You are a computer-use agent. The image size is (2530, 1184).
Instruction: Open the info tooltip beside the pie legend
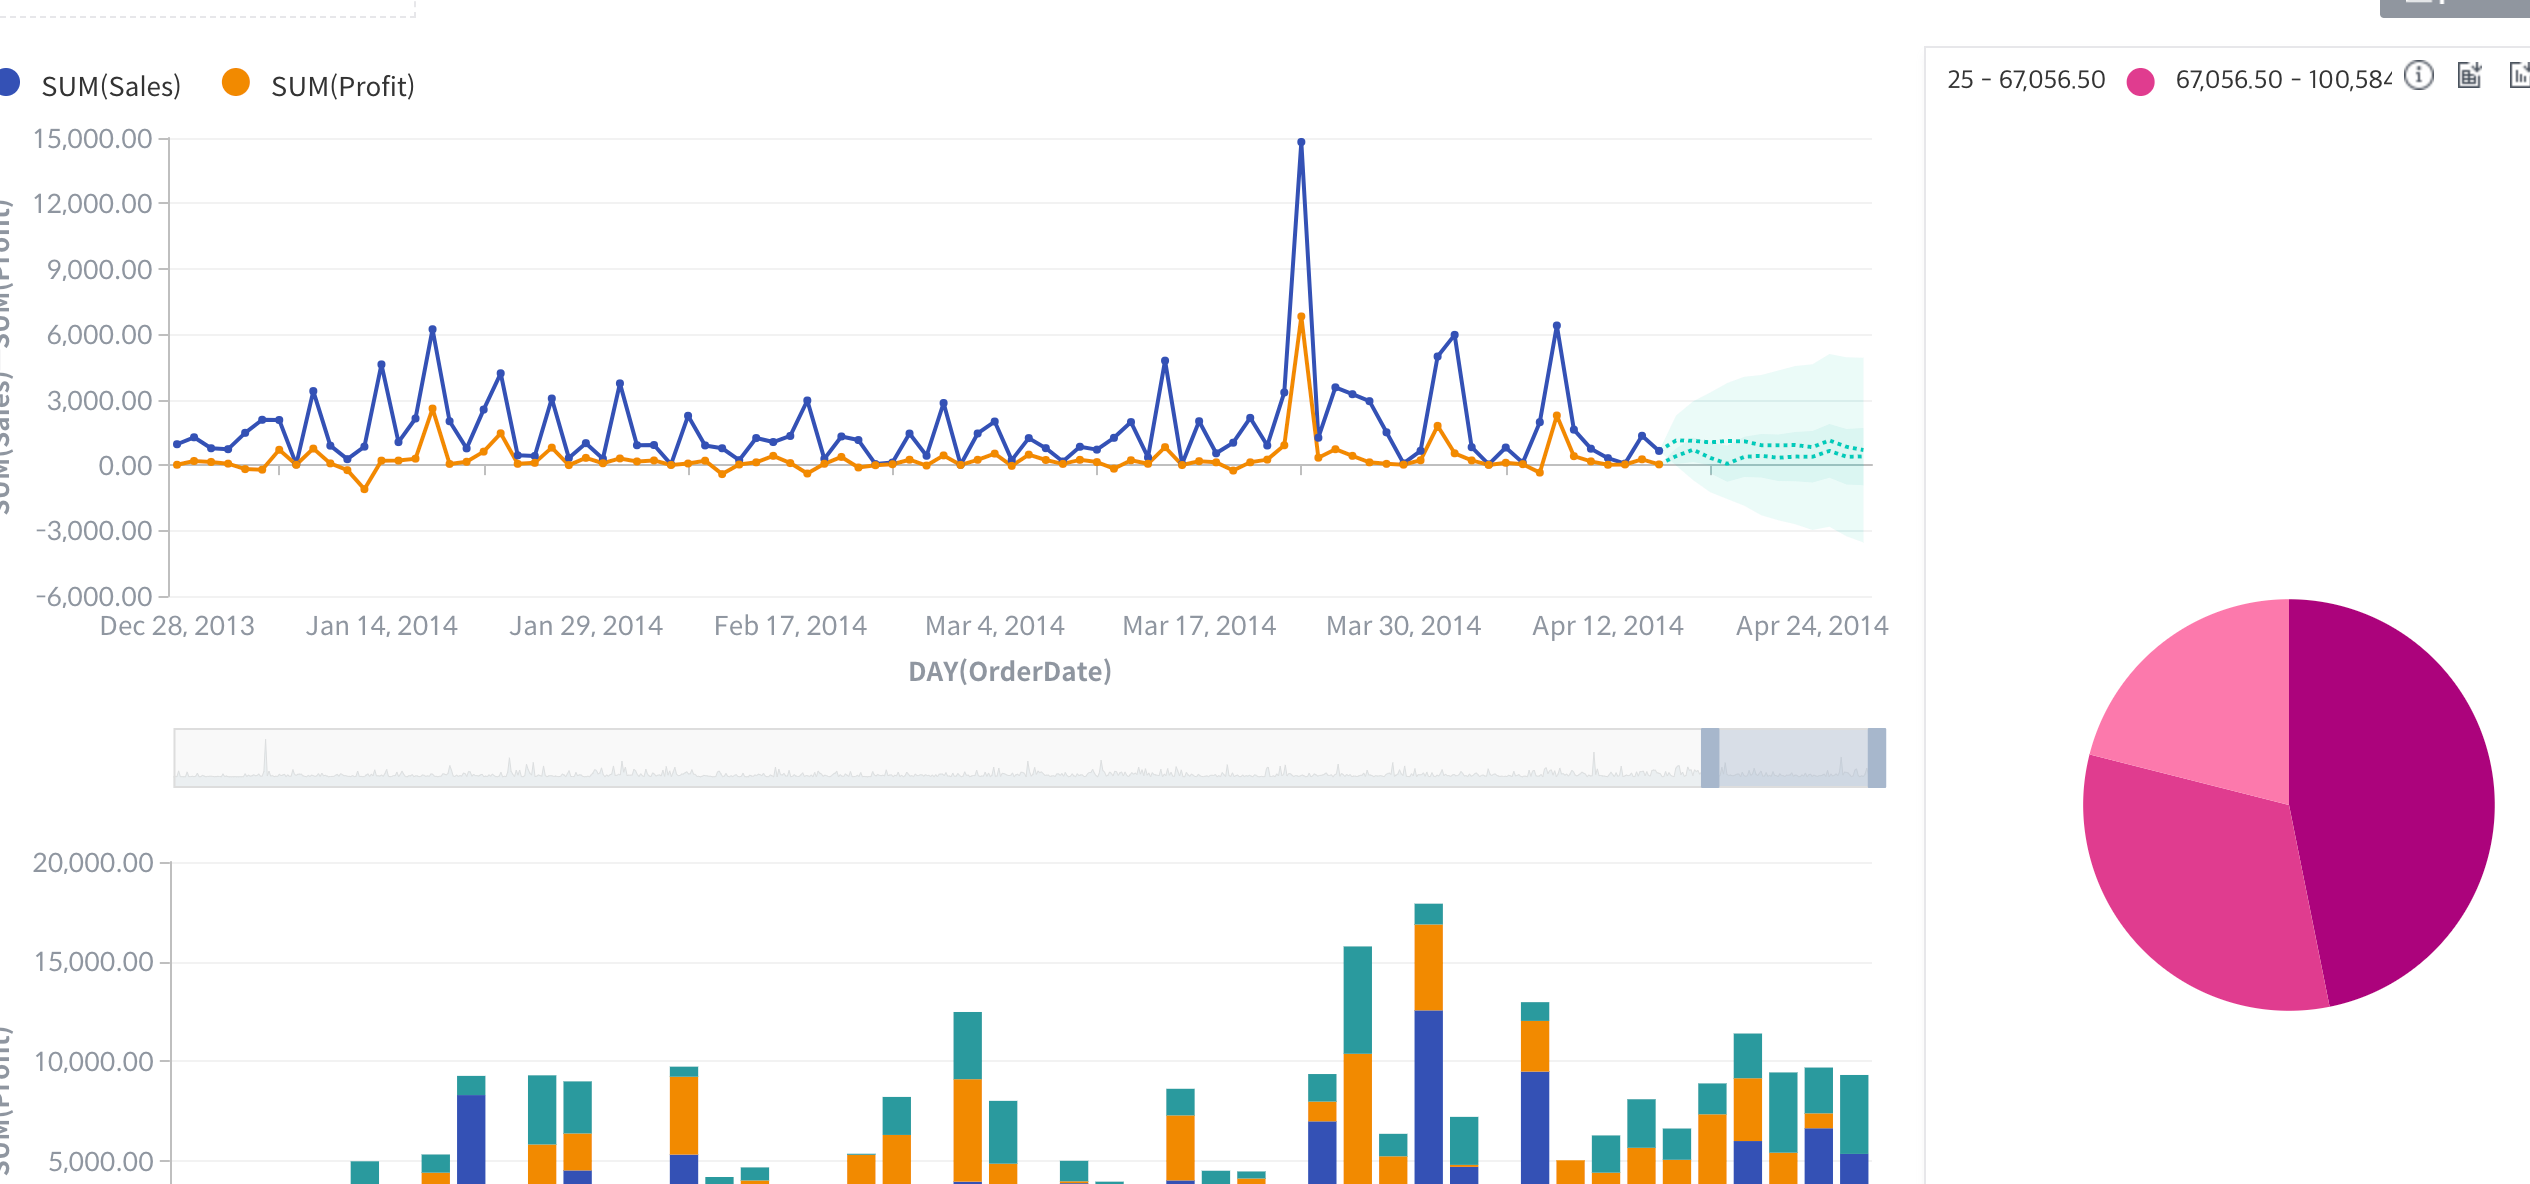pyautogui.click(x=2419, y=75)
